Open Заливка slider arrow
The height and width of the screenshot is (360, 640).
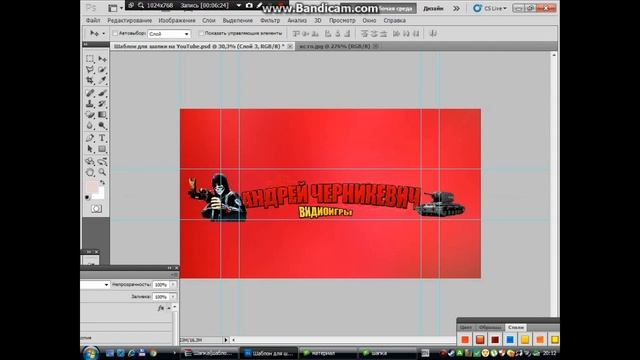pos(173,297)
